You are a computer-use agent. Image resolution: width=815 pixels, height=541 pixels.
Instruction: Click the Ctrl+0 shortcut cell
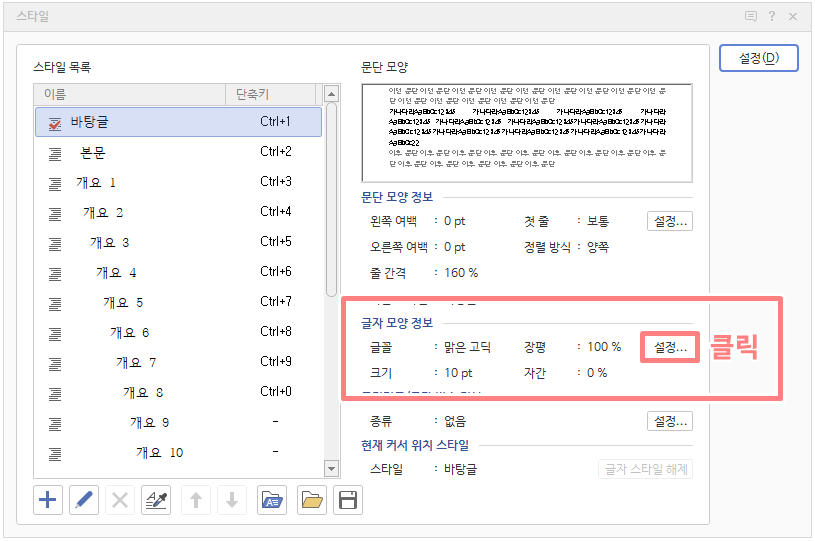276,391
